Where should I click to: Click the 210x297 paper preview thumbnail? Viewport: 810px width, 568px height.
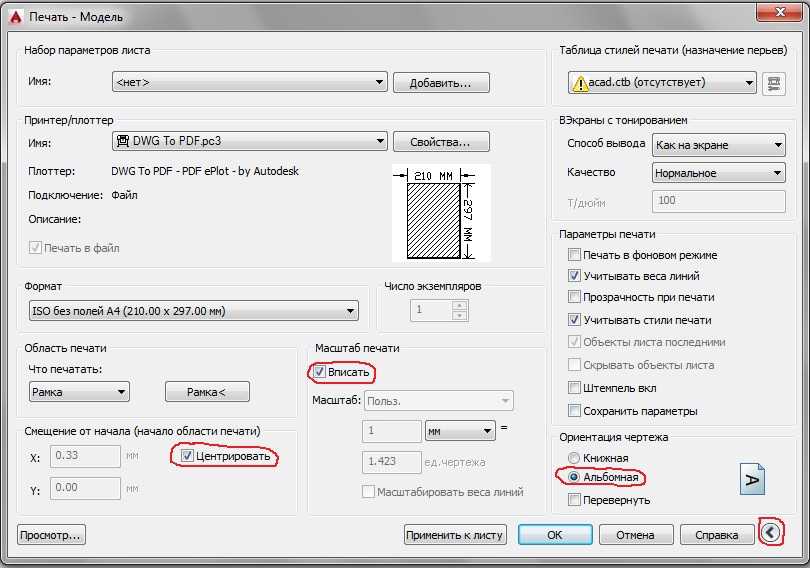click(440, 213)
